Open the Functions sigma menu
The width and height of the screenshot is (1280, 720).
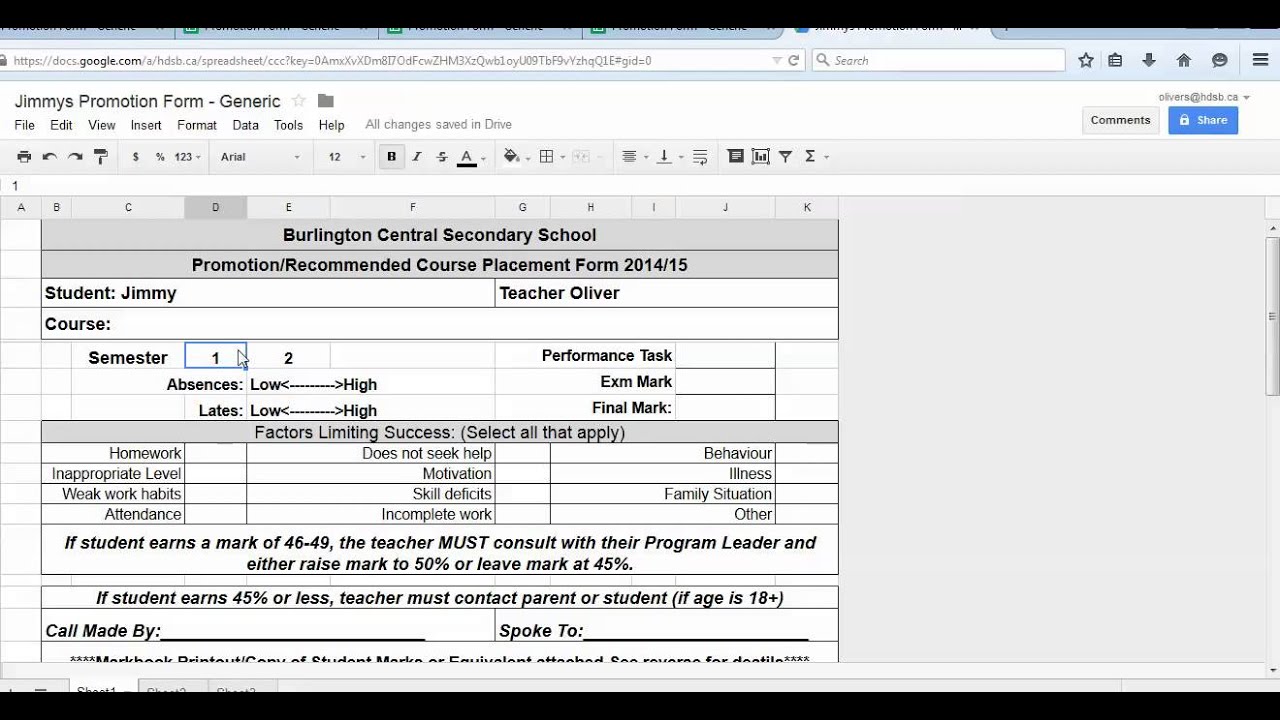pos(810,157)
